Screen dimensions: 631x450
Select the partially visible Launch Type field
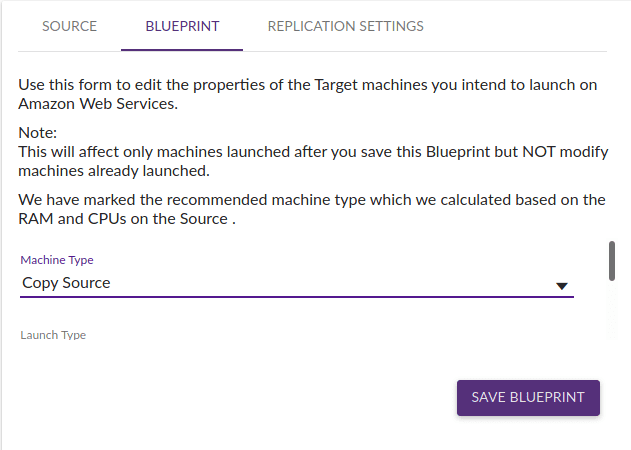53,335
